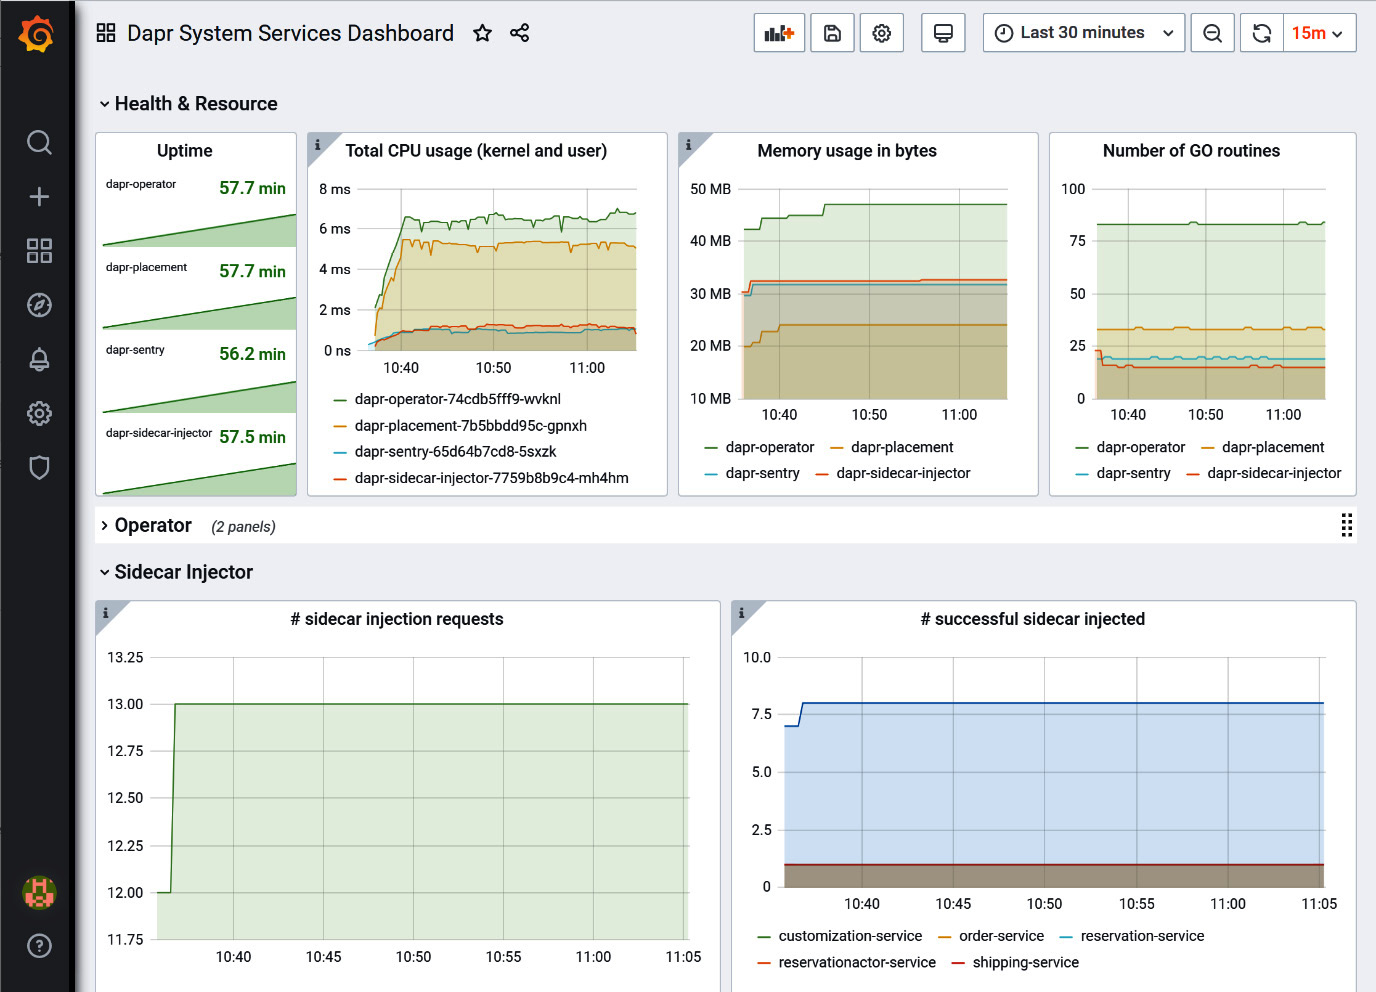The width and height of the screenshot is (1376, 992).
Task: Open dashboard settings gear in top bar
Action: click(x=882, y=33)
